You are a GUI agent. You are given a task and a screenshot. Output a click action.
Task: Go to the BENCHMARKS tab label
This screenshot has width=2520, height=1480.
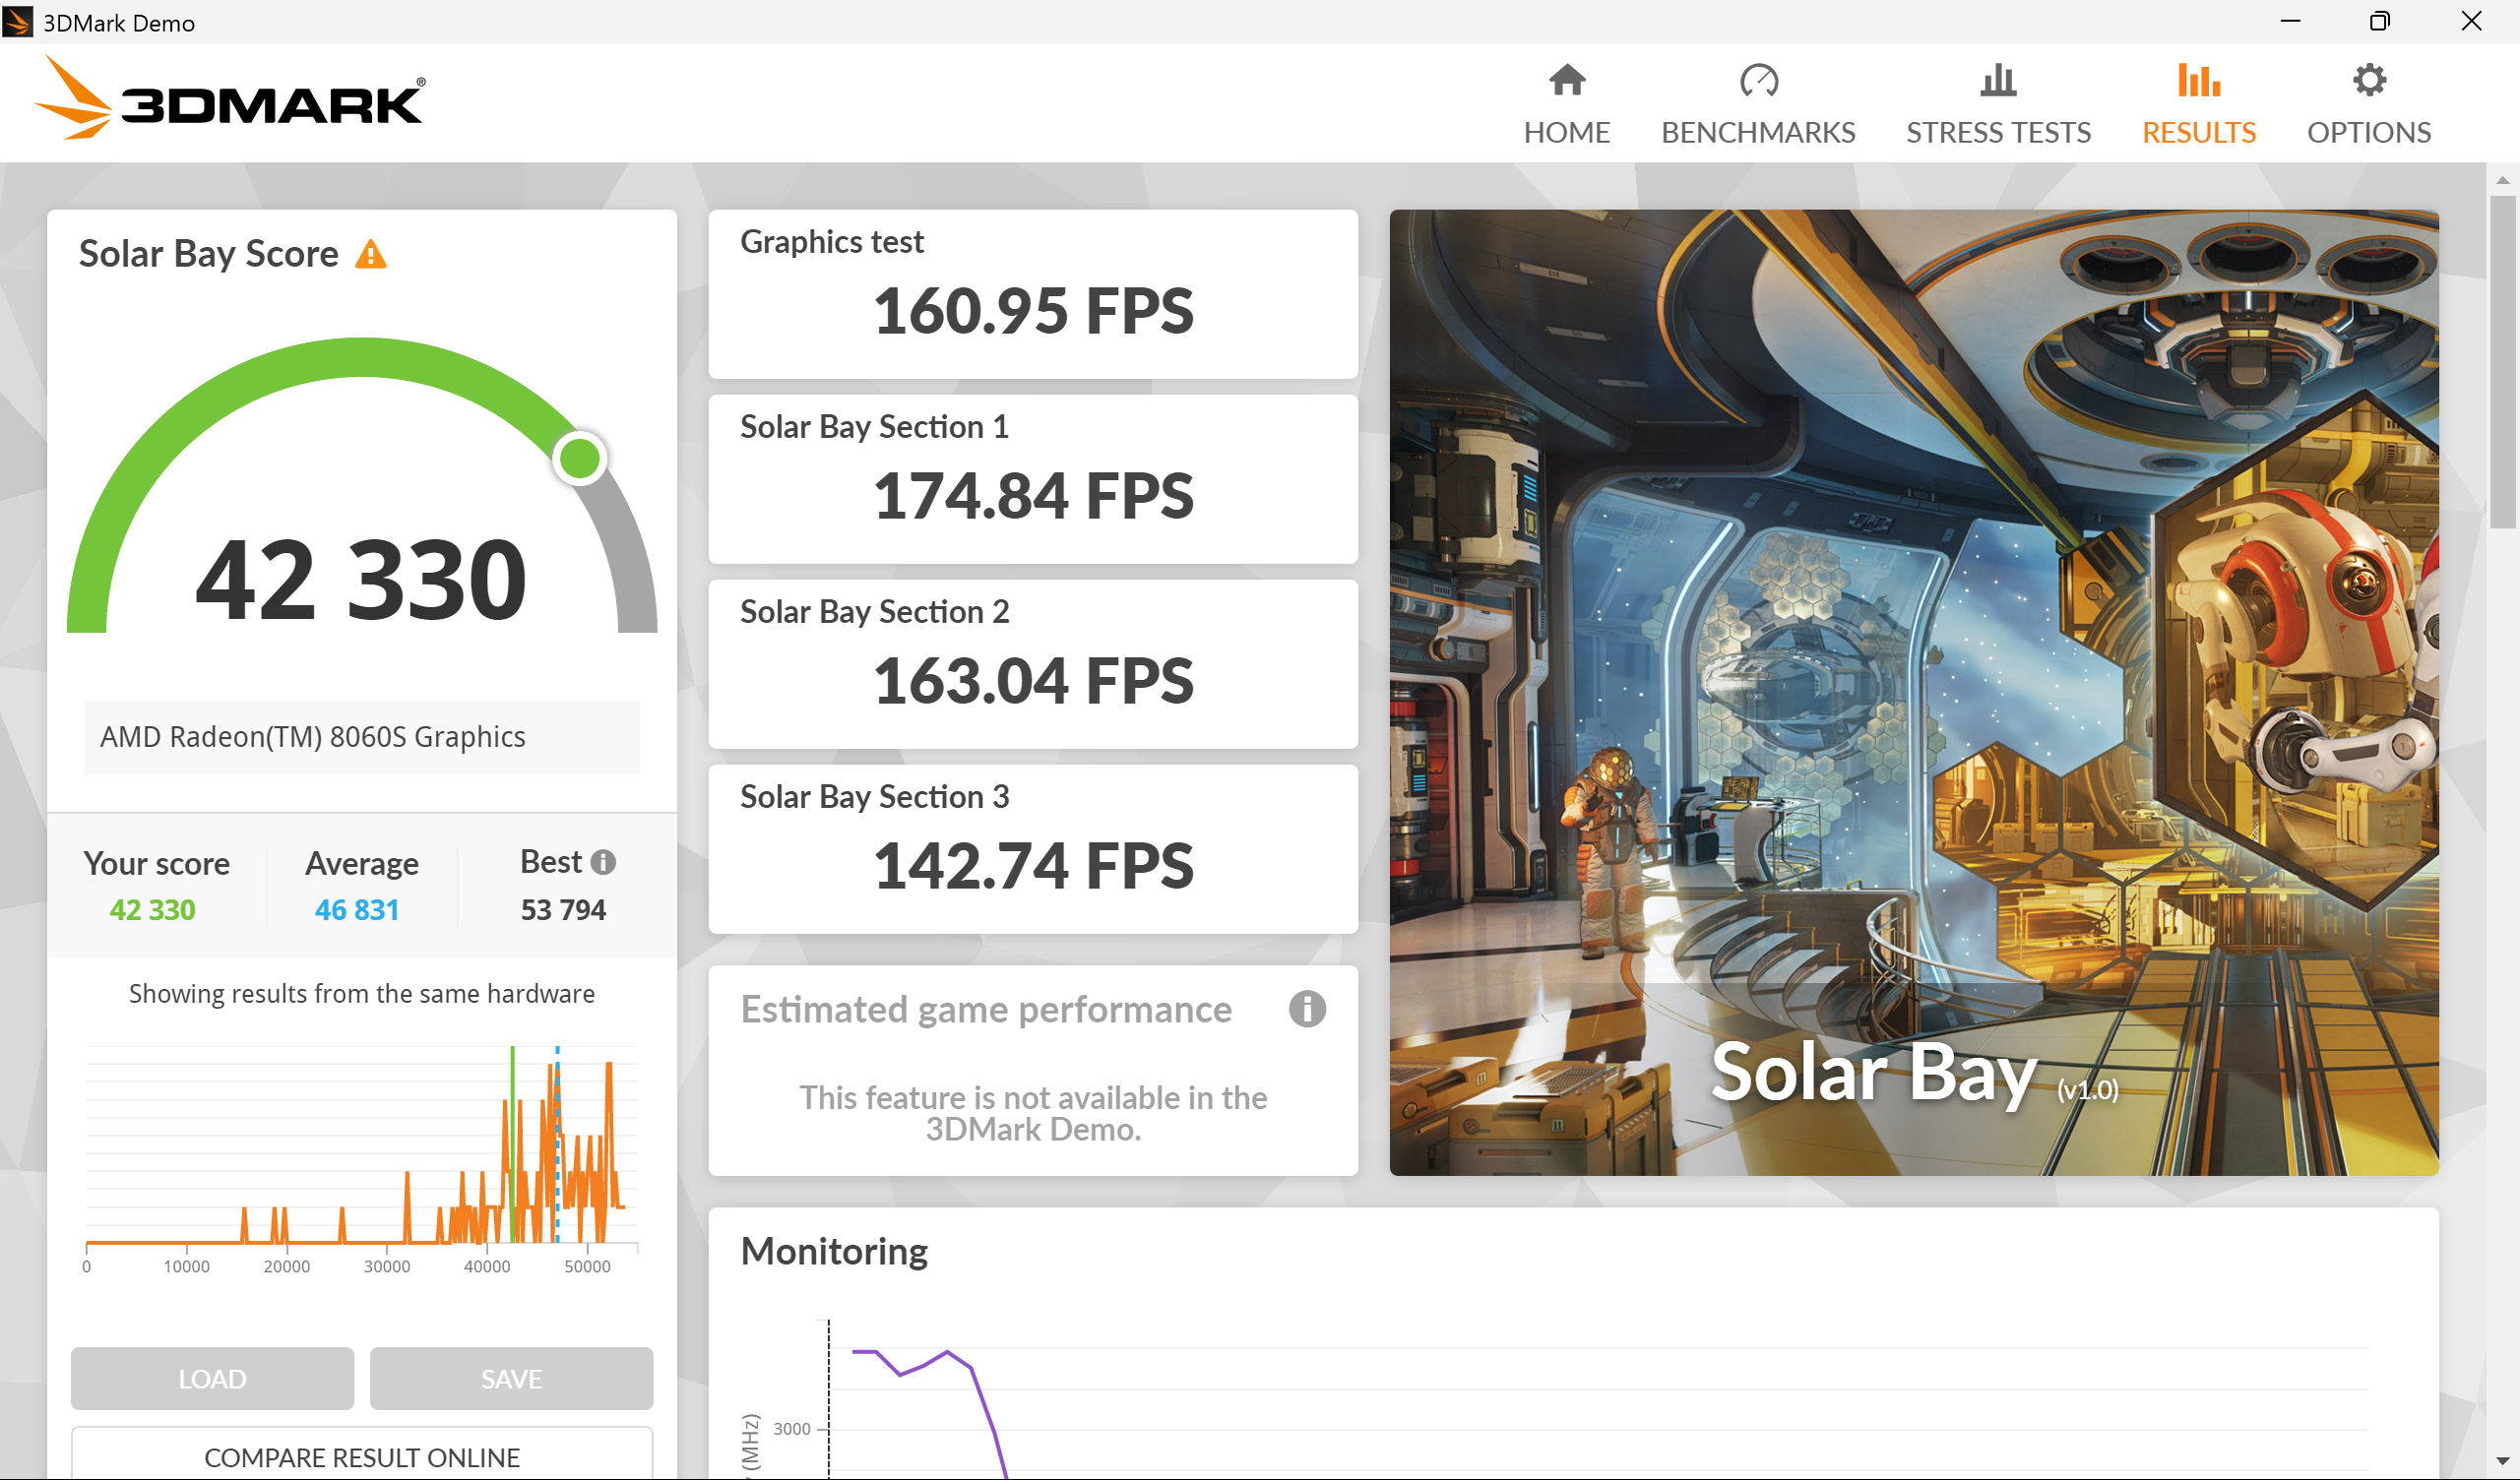1757,133
